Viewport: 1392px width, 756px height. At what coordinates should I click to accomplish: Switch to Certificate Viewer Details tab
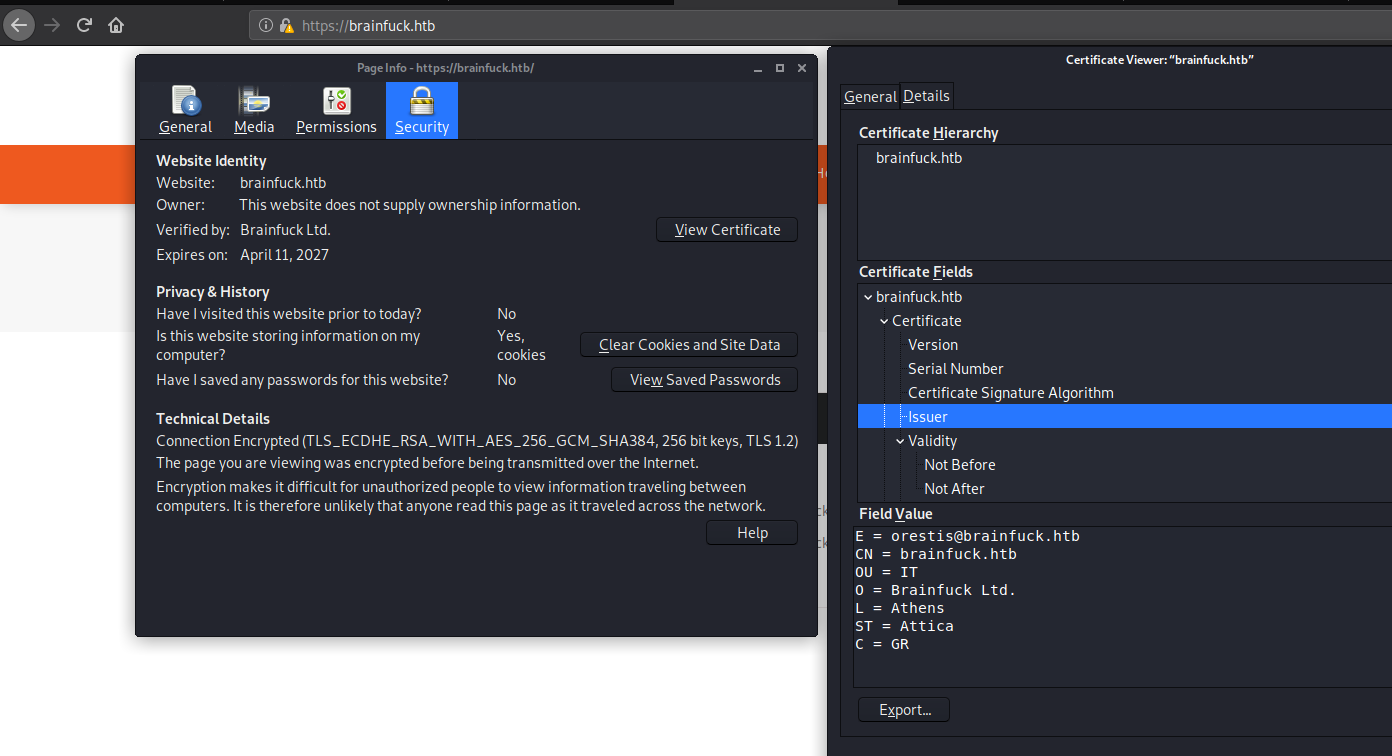[x=927, y=96]
